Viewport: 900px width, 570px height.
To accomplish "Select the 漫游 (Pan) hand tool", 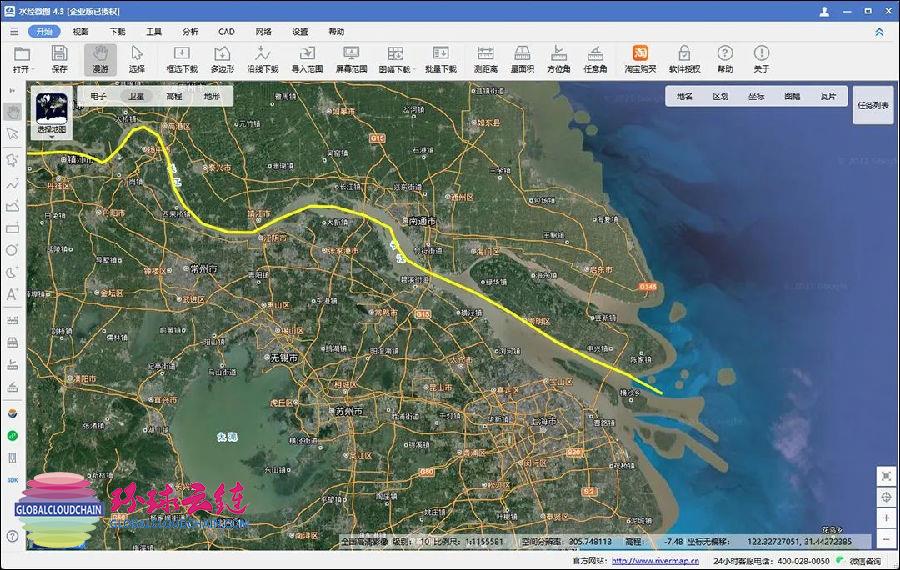I will point(100,58).
